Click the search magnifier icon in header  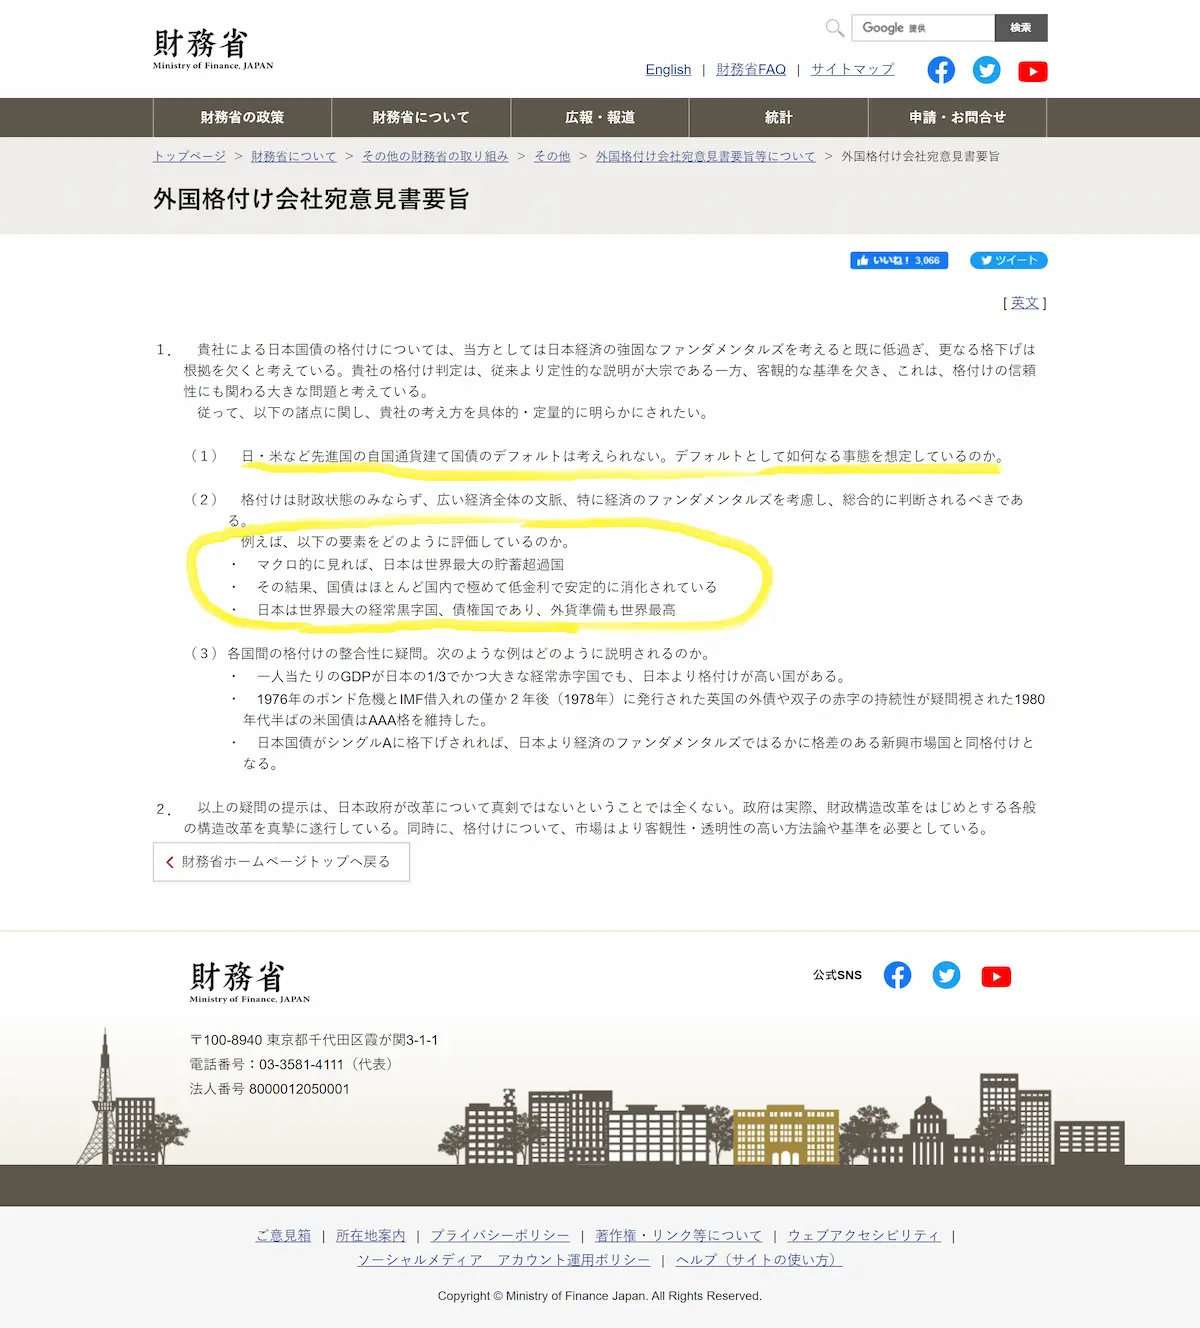[834, 28]
